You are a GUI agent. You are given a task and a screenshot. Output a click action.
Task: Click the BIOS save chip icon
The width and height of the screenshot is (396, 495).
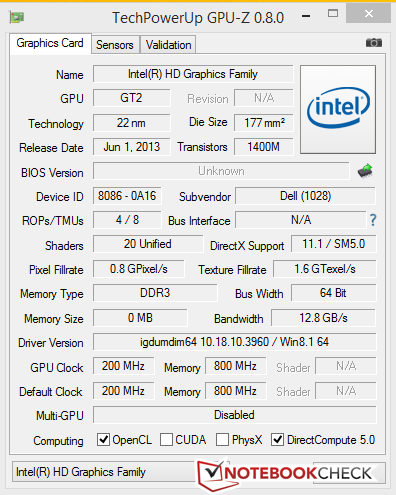coord(365,171)
